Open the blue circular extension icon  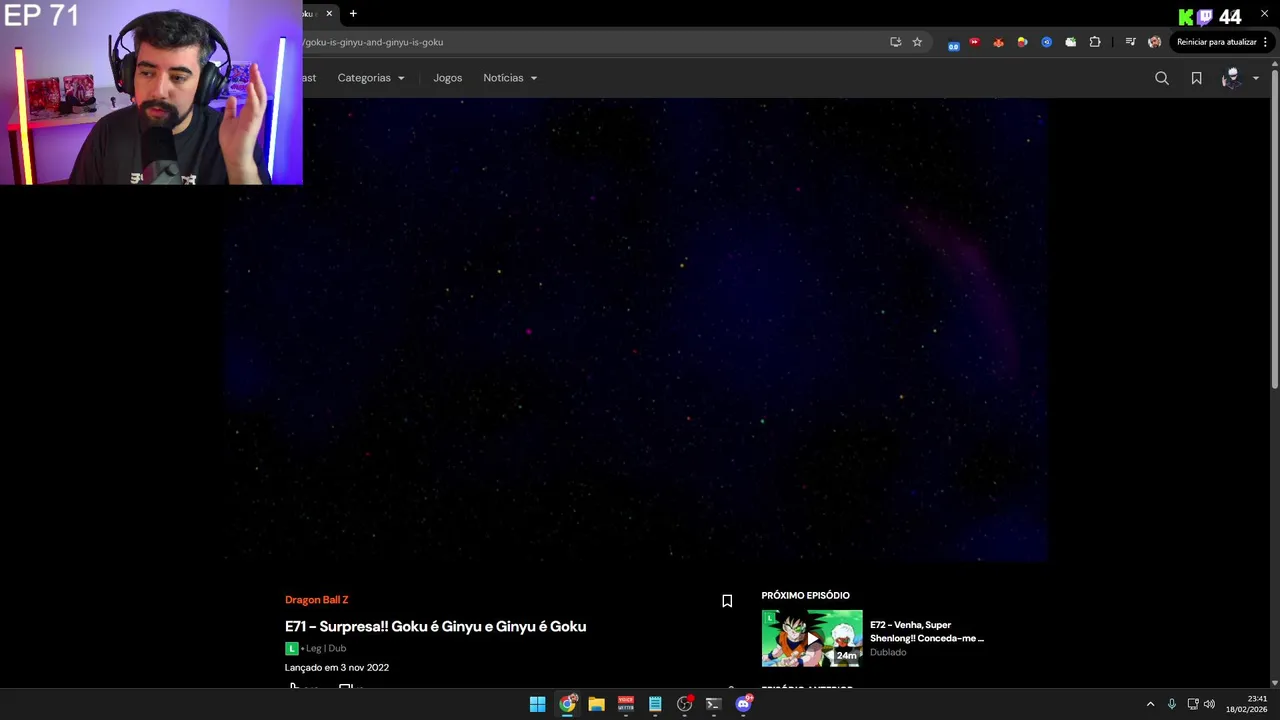tap(1046, 42)
